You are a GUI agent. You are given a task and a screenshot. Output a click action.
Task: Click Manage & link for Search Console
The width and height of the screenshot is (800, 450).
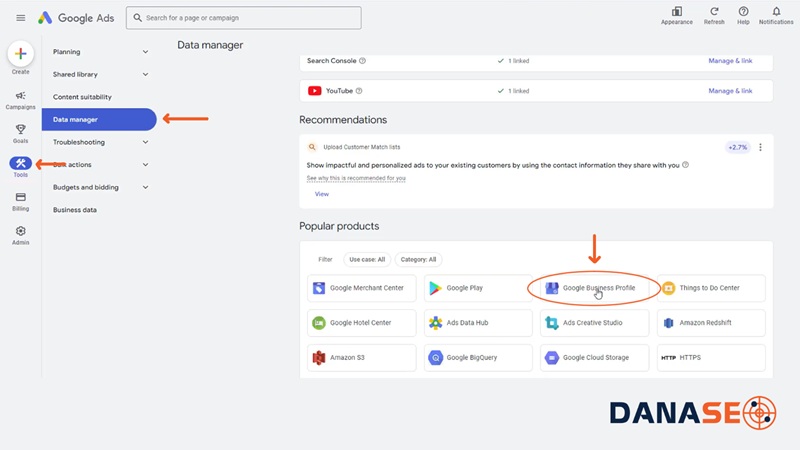(x=730, y=61)
